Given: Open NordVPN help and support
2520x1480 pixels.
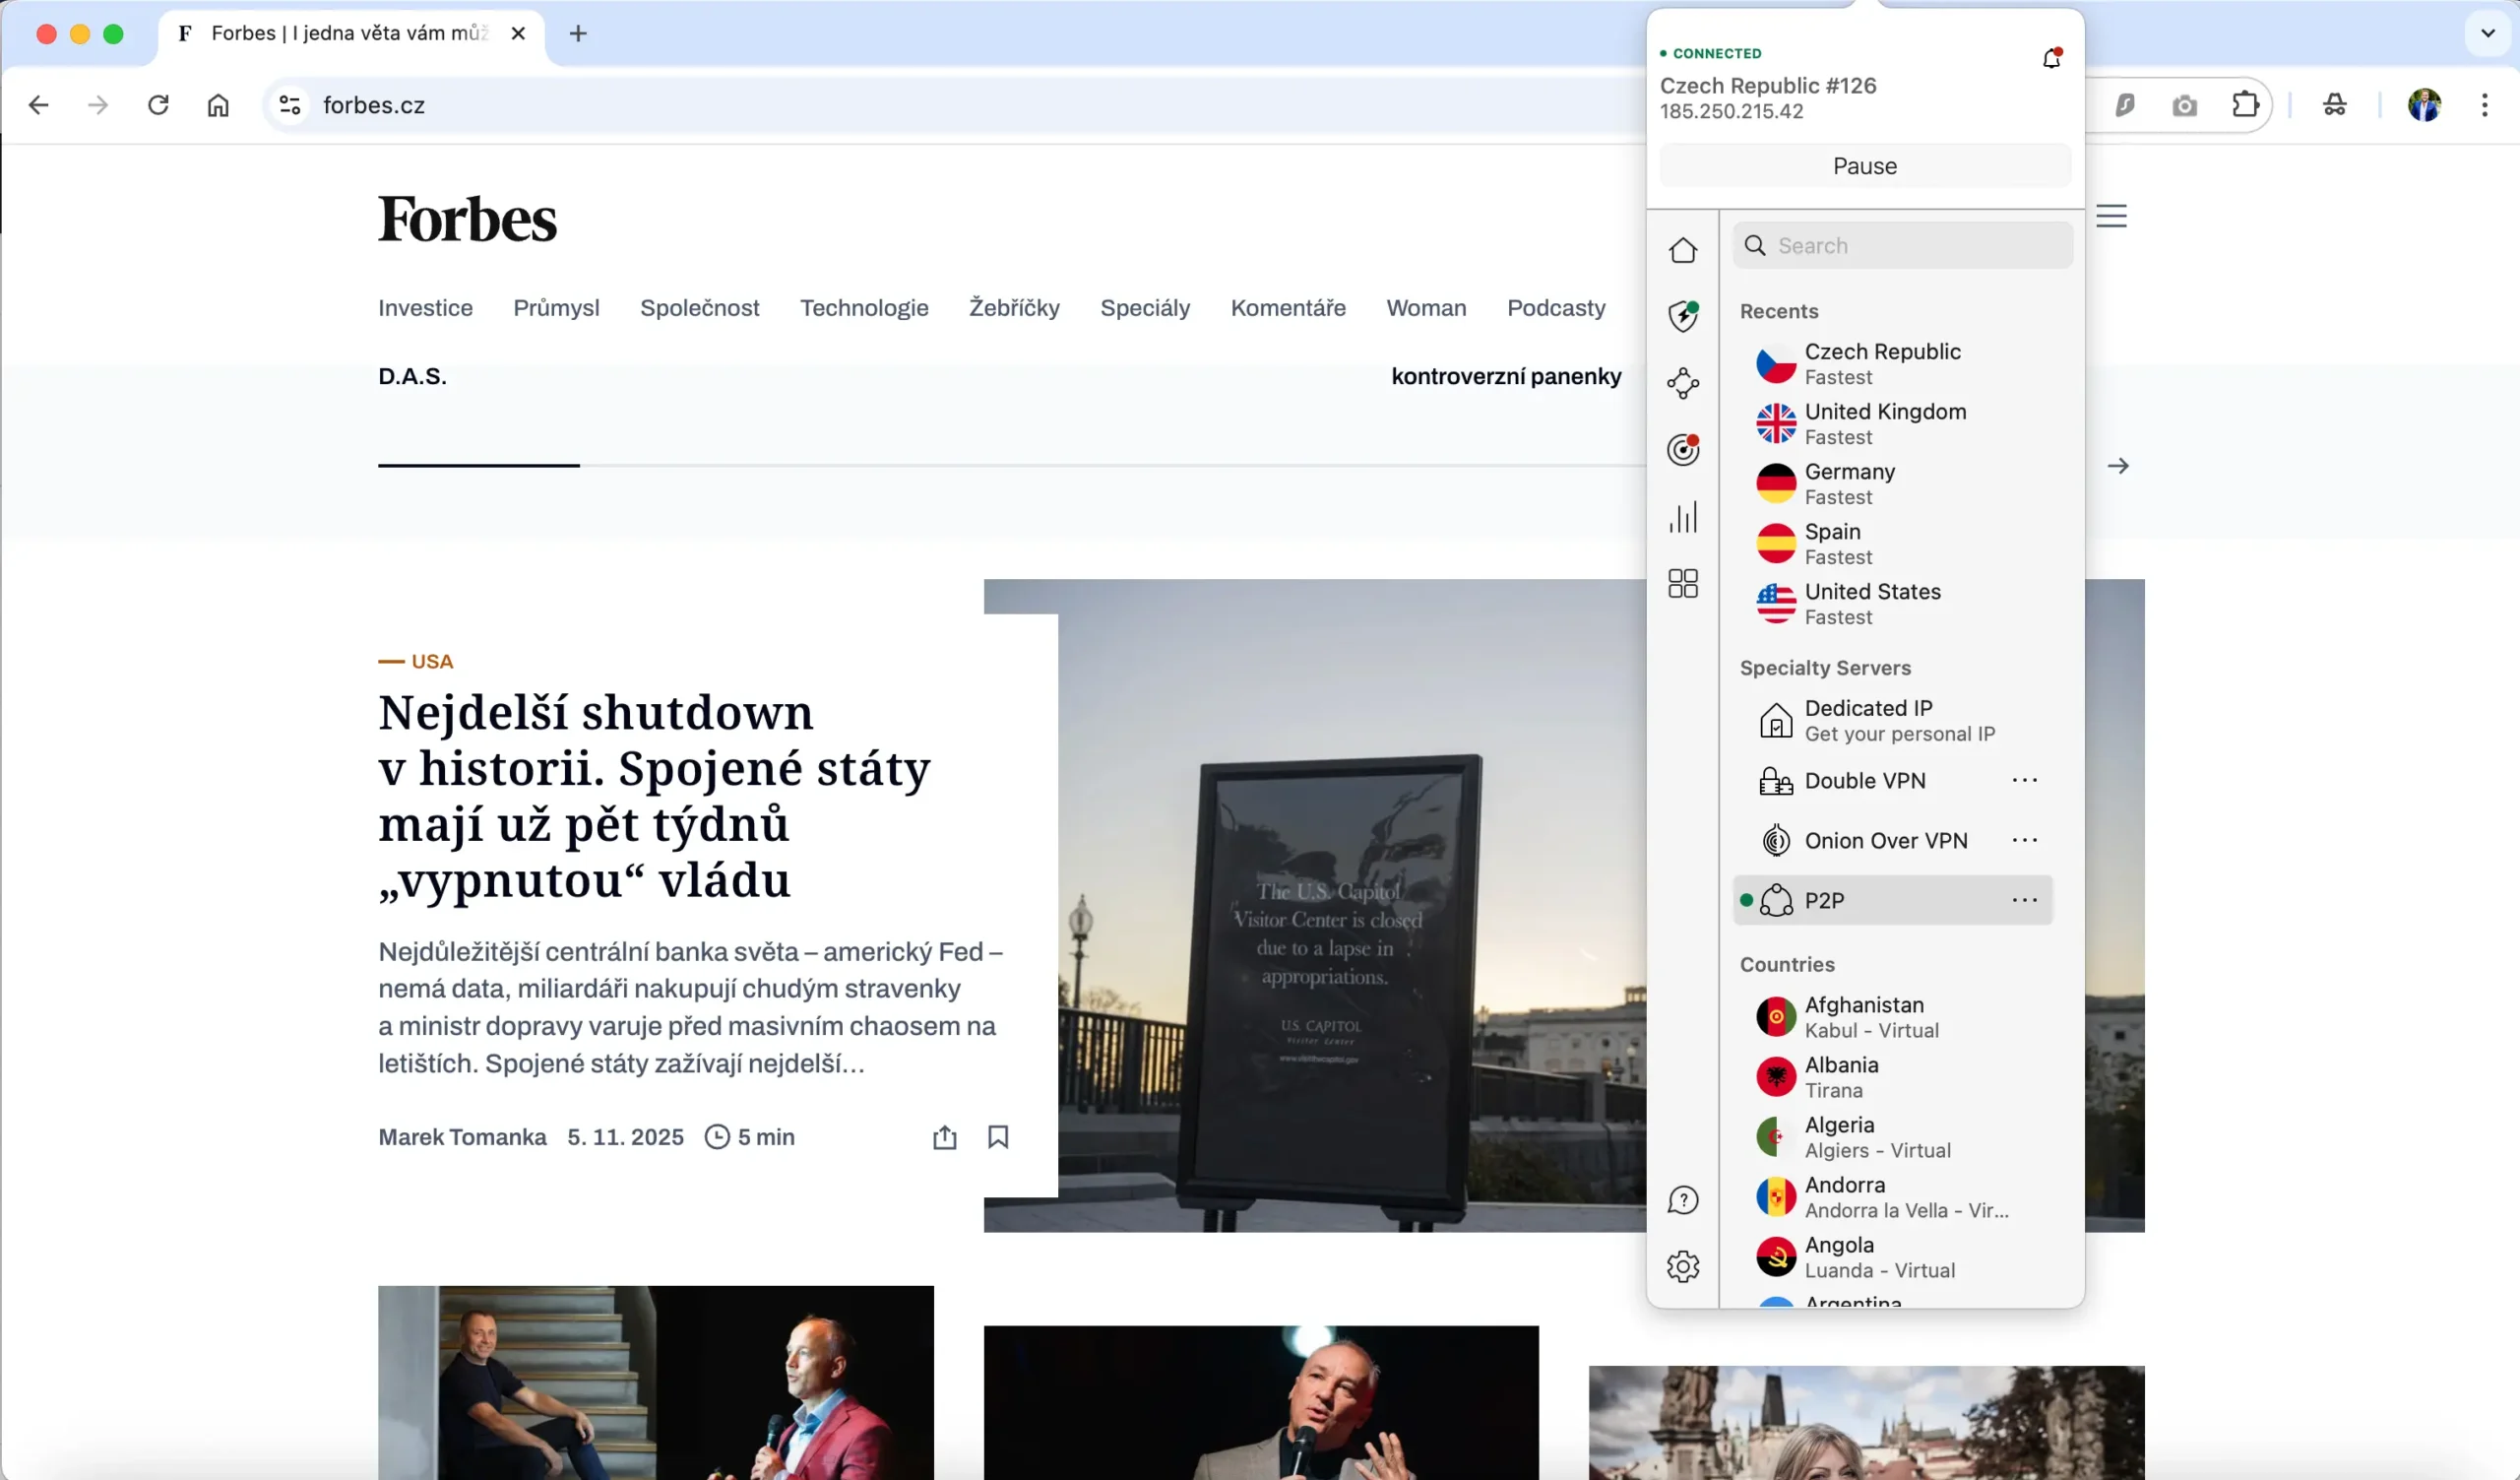Looking at the screenshot, I should click(x=1683, y=1199).
